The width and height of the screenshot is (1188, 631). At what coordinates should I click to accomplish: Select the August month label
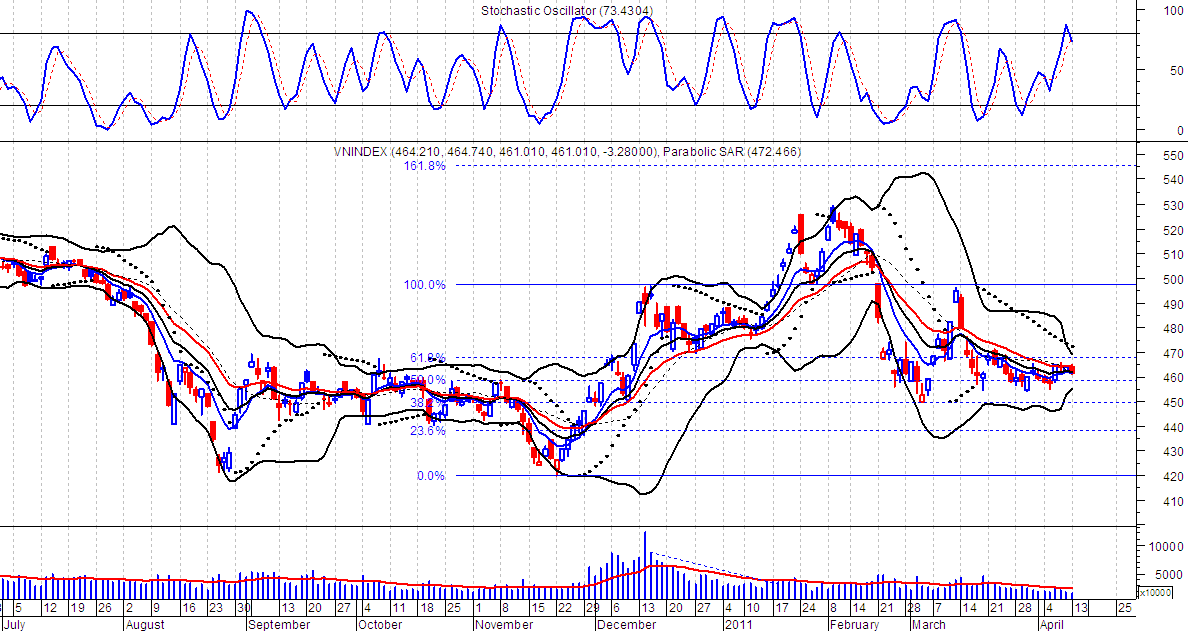click(144, 624)
